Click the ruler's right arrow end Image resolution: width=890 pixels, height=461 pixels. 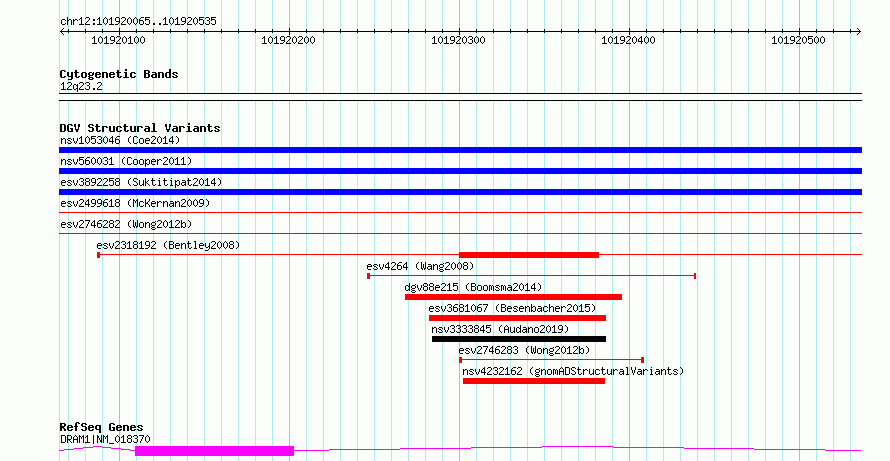(858, 32)
